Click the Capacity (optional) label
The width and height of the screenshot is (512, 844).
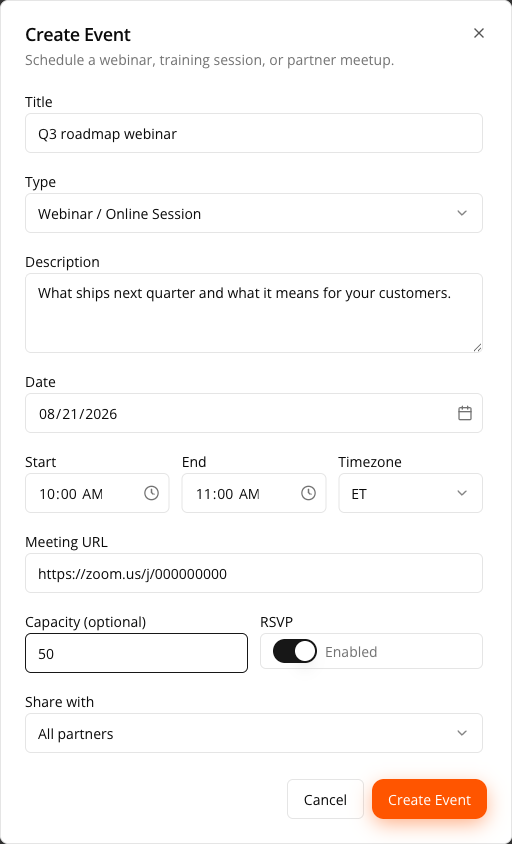coord(86,622)
